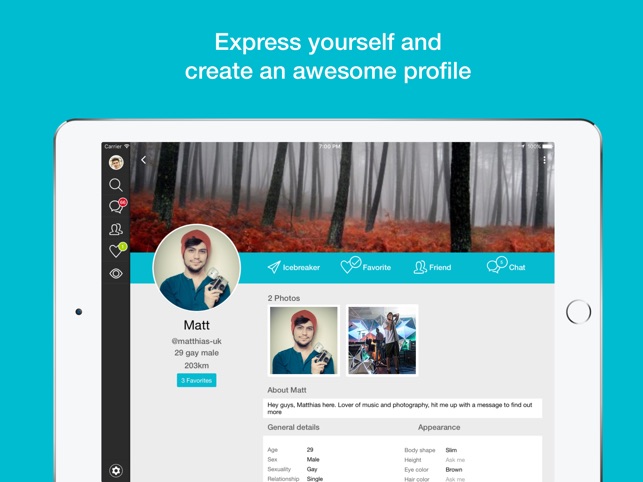Open the second photo thumbnail of stage
The width and height of the screenshot is (643, 482).
coord(382,340)
